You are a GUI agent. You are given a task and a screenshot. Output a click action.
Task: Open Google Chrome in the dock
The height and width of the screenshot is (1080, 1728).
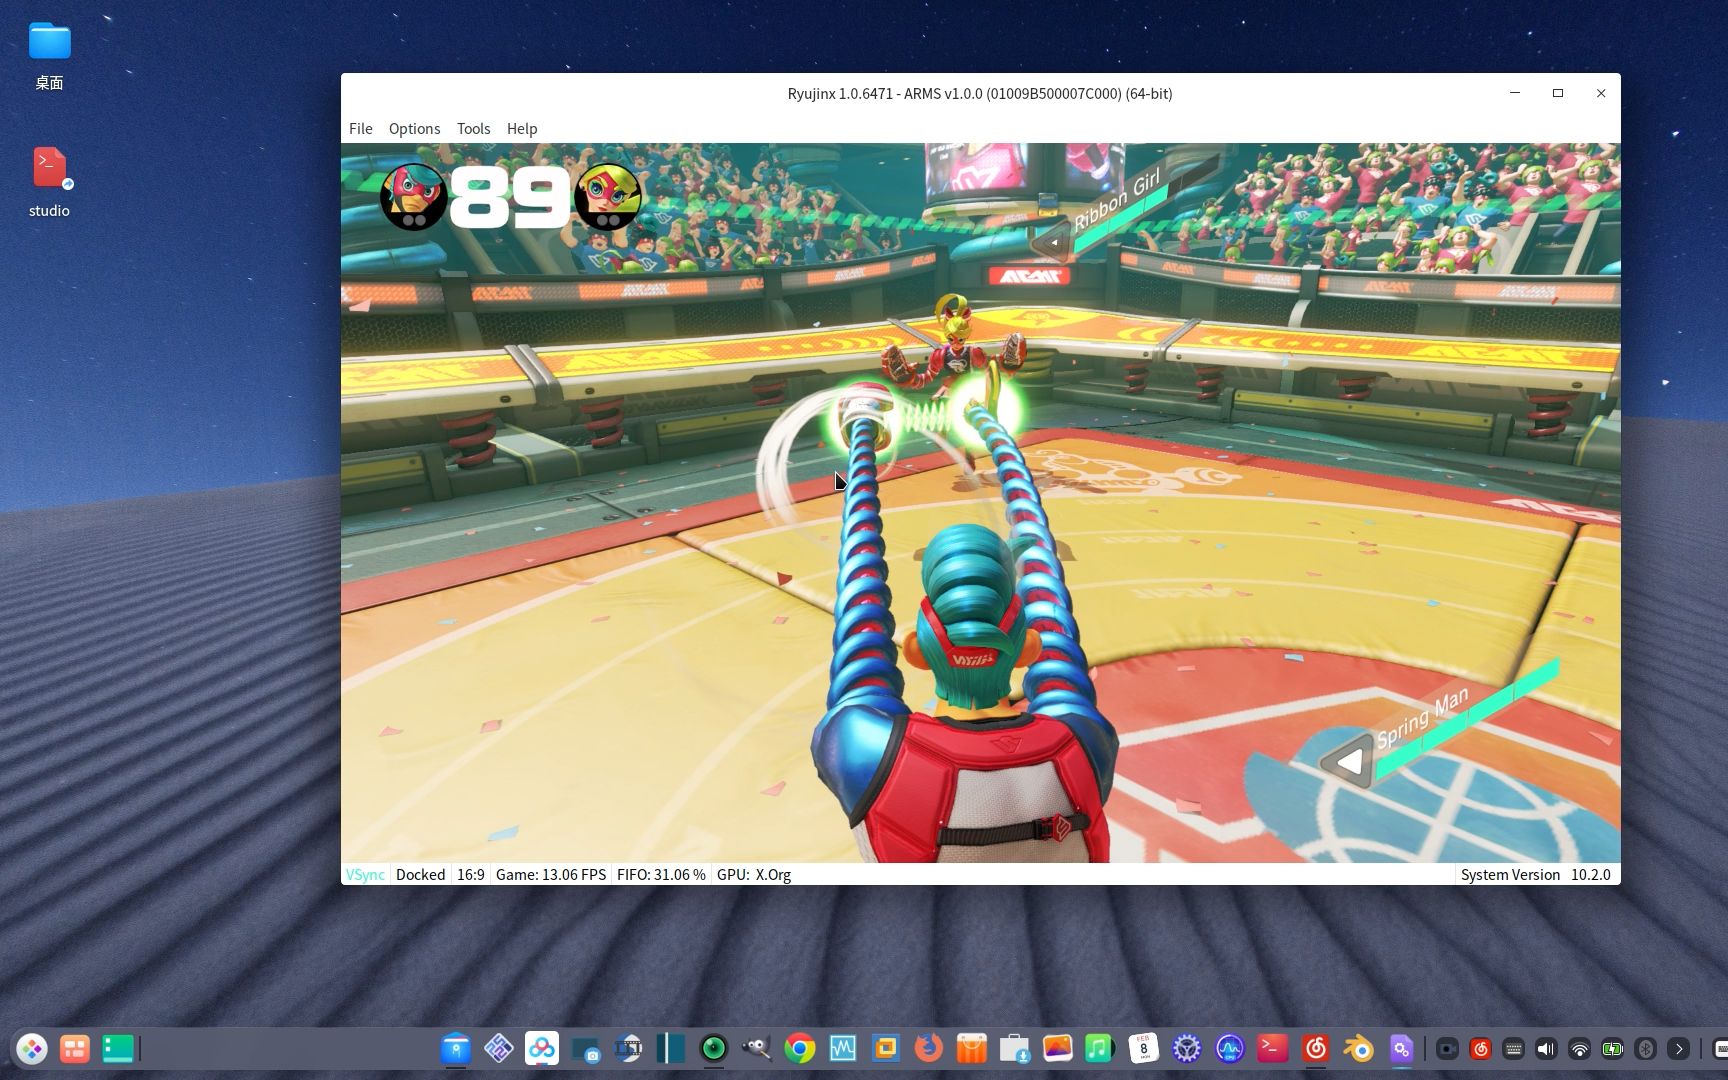point(800,1048)
